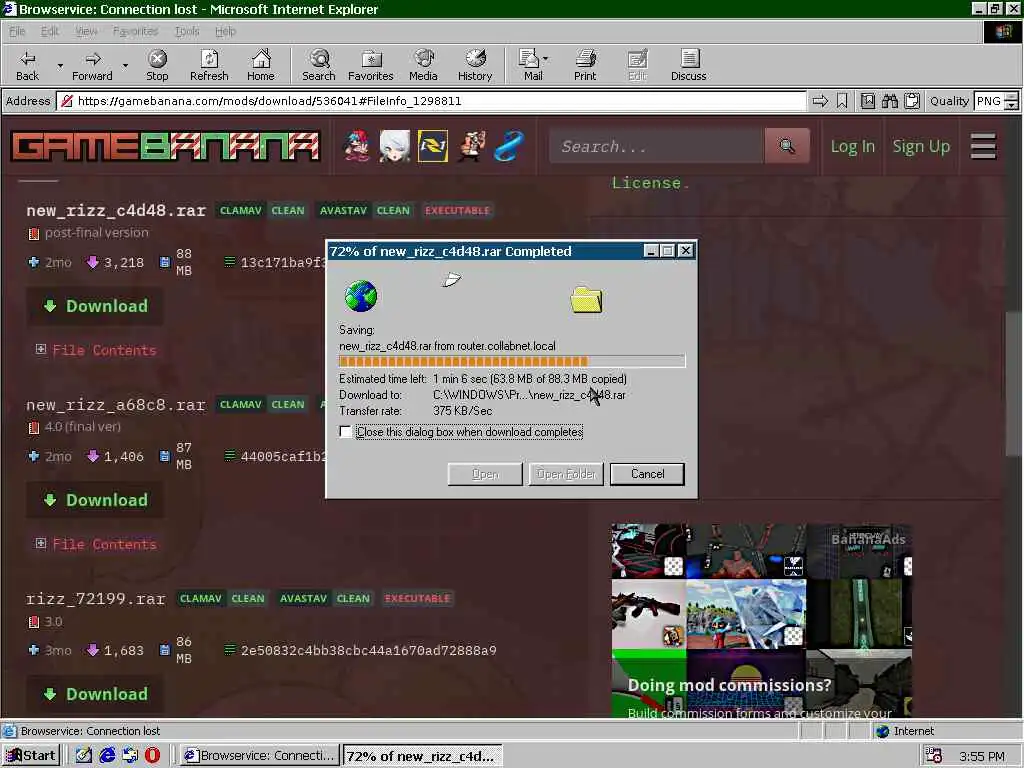The width and height of the screenshot is (1024, 768).
Task: Refresh the current page
Action: 209,65
